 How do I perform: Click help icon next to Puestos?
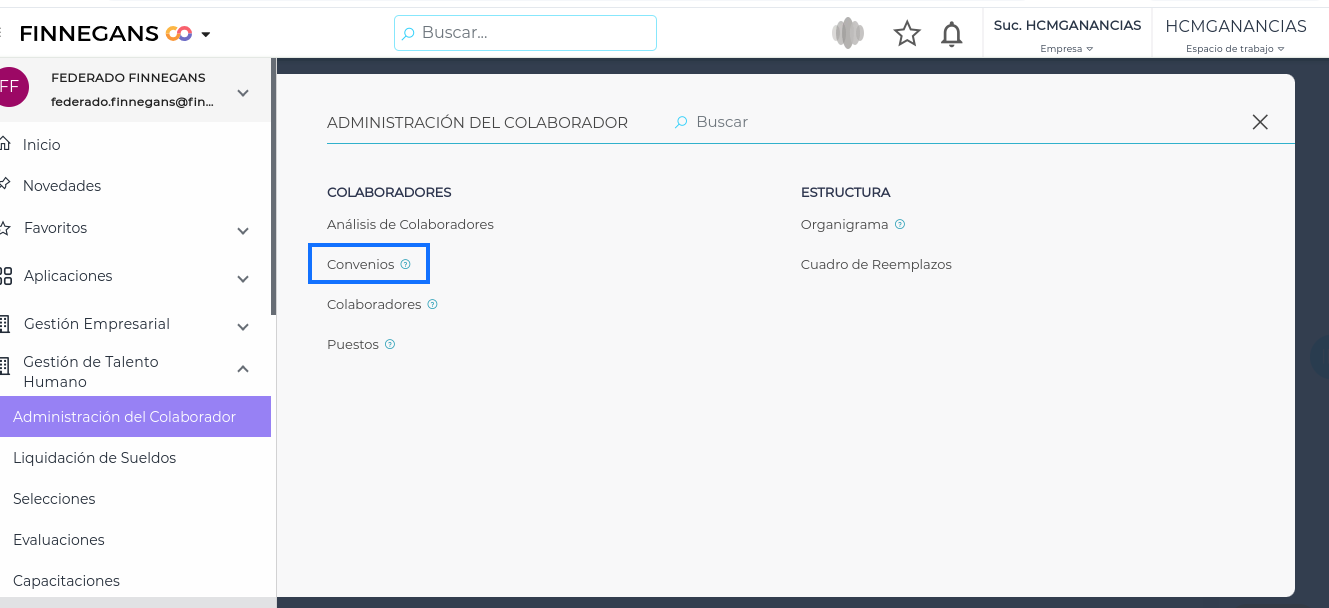pyautogui.click(x=390, y=344)
